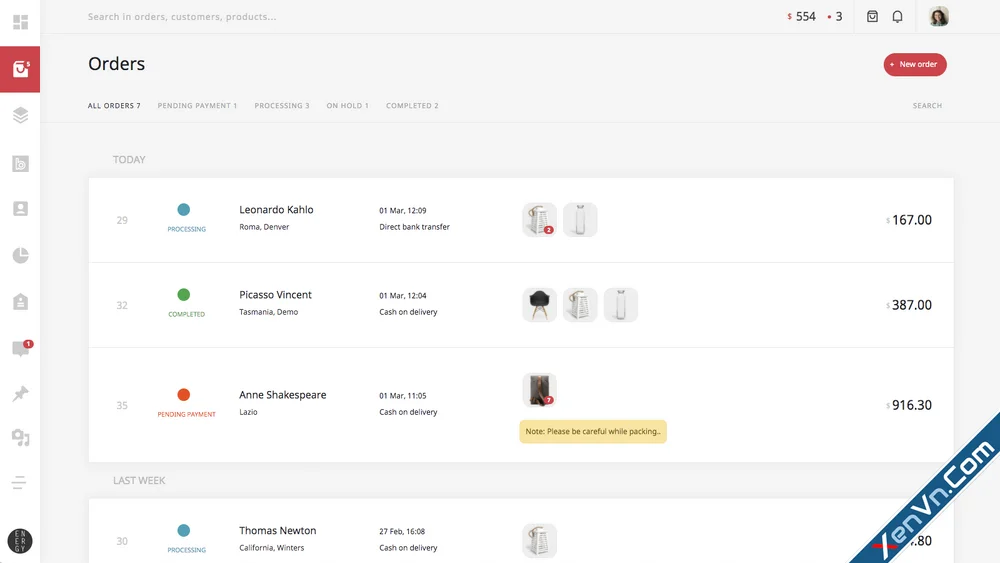Switch to Pending Payment 1 tab
Image resolution: width=1000 pixels, height=563 pixels.
click(x=197, y=106)
